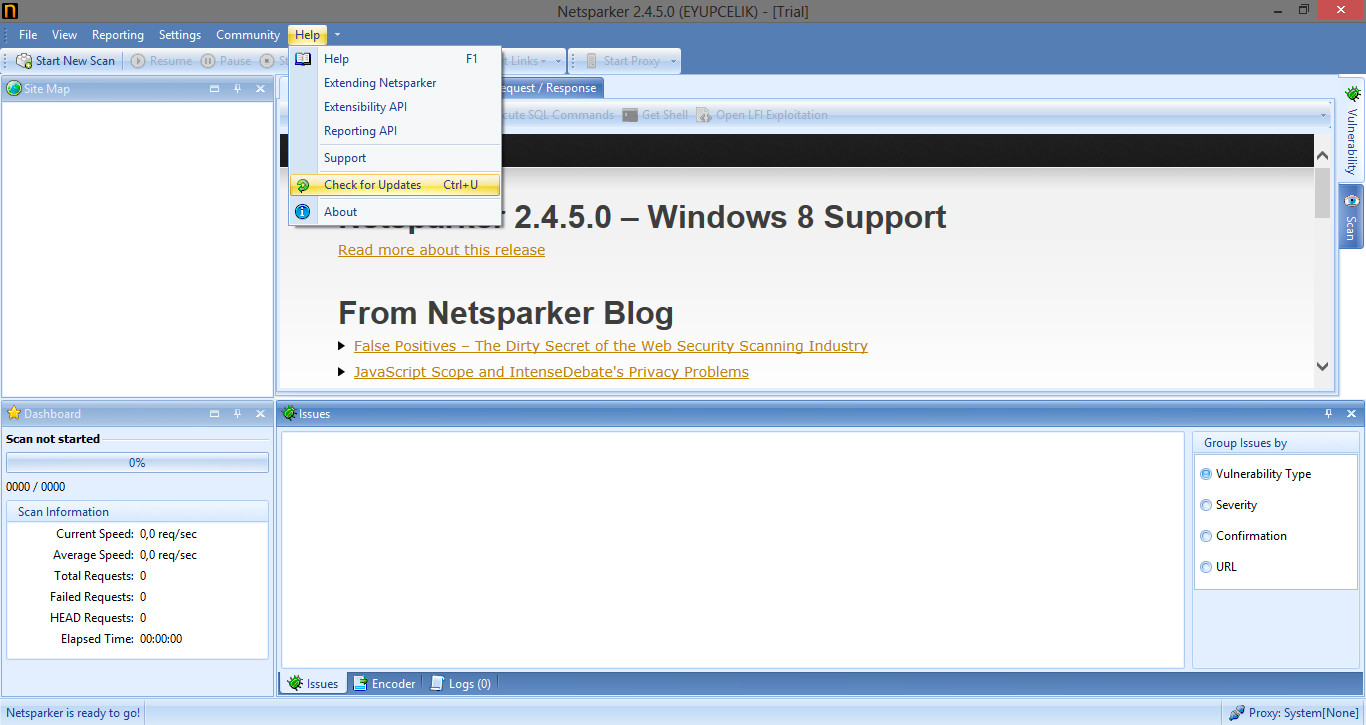Screen dimensions: 1366x725
Task: Close the Site Map panel
Action: tap(261, 89)
